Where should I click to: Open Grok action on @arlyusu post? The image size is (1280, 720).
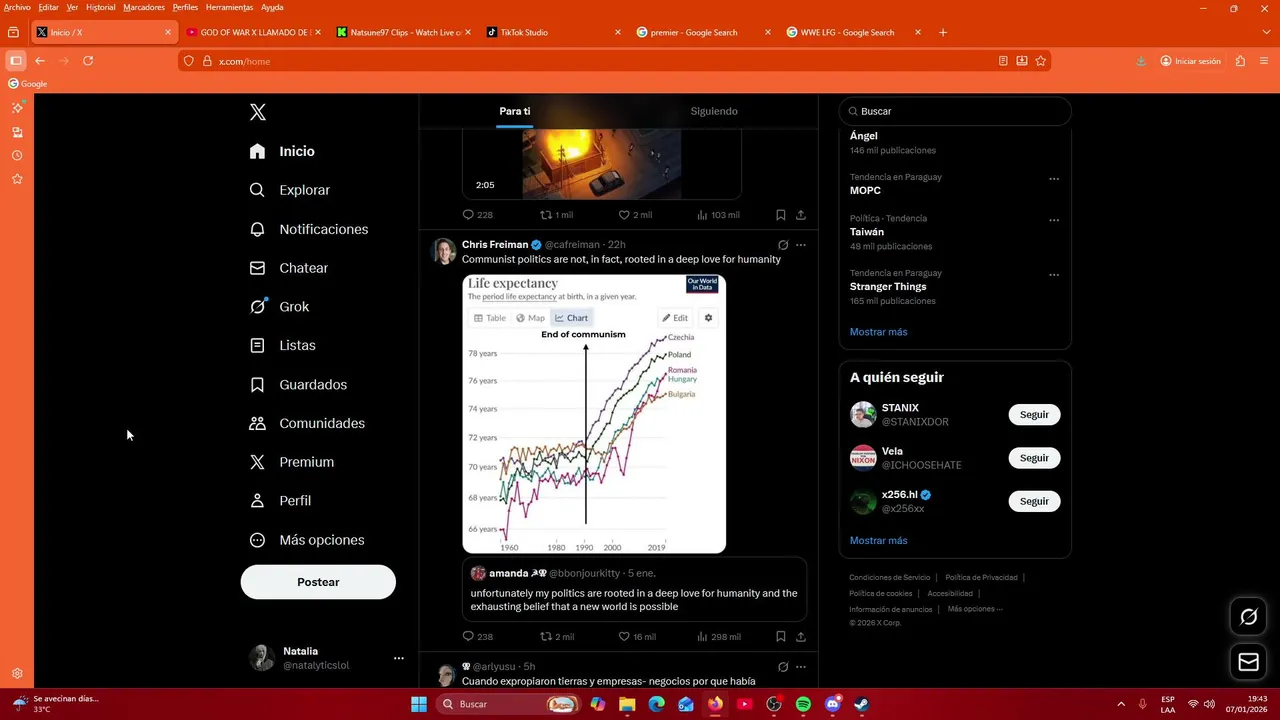click(783, 667)
